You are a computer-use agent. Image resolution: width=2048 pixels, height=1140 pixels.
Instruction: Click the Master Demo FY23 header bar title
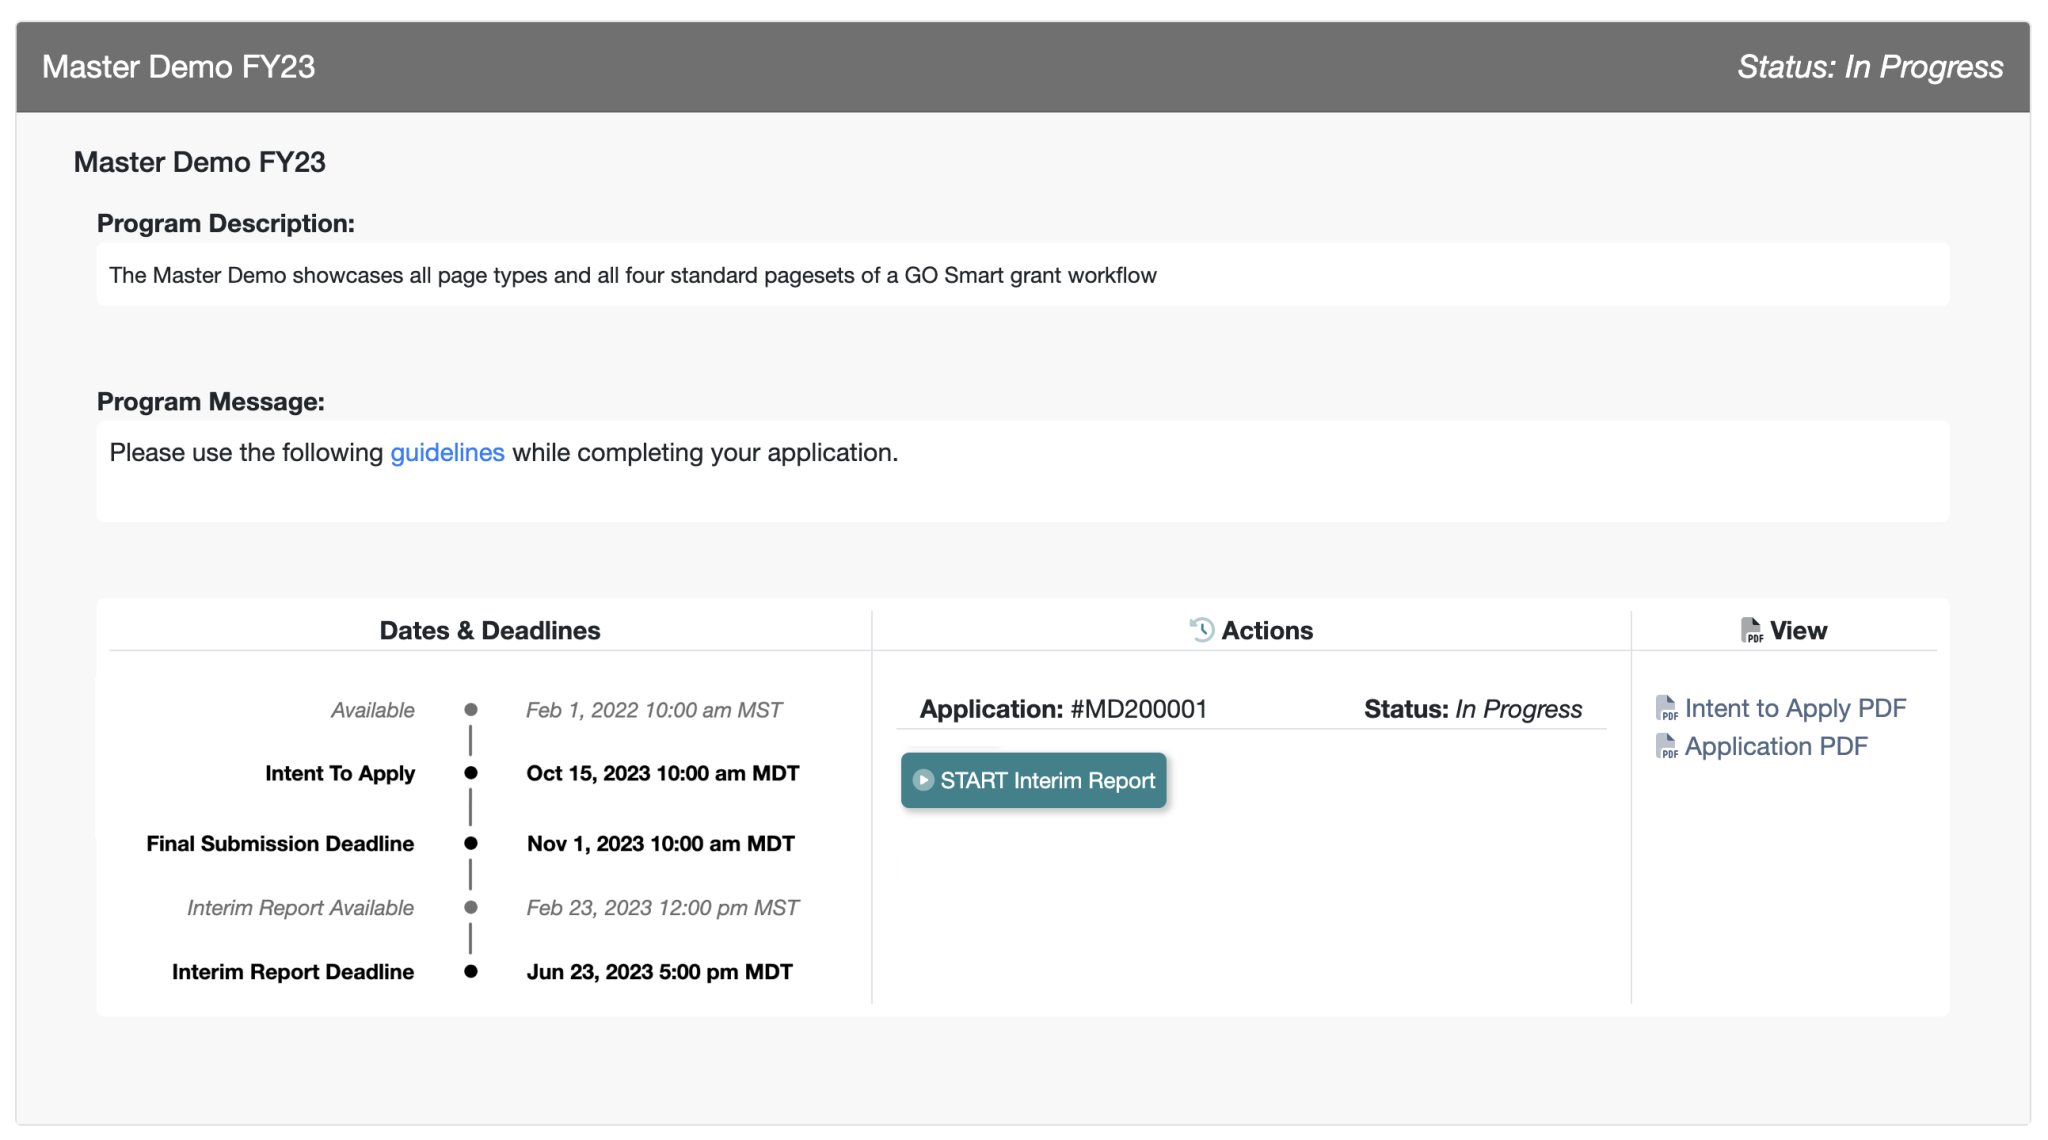(179, 67)
